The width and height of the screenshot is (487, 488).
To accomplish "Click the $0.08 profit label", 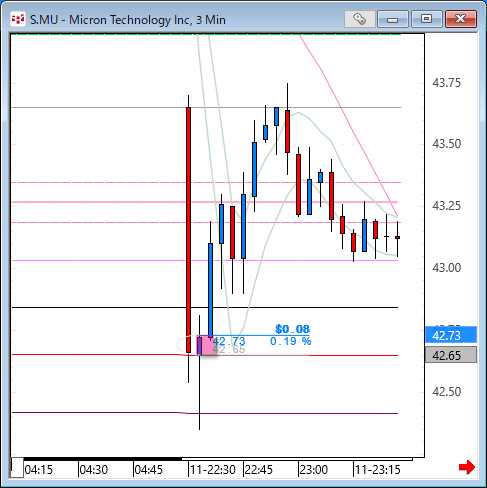I will pos(292,329).
